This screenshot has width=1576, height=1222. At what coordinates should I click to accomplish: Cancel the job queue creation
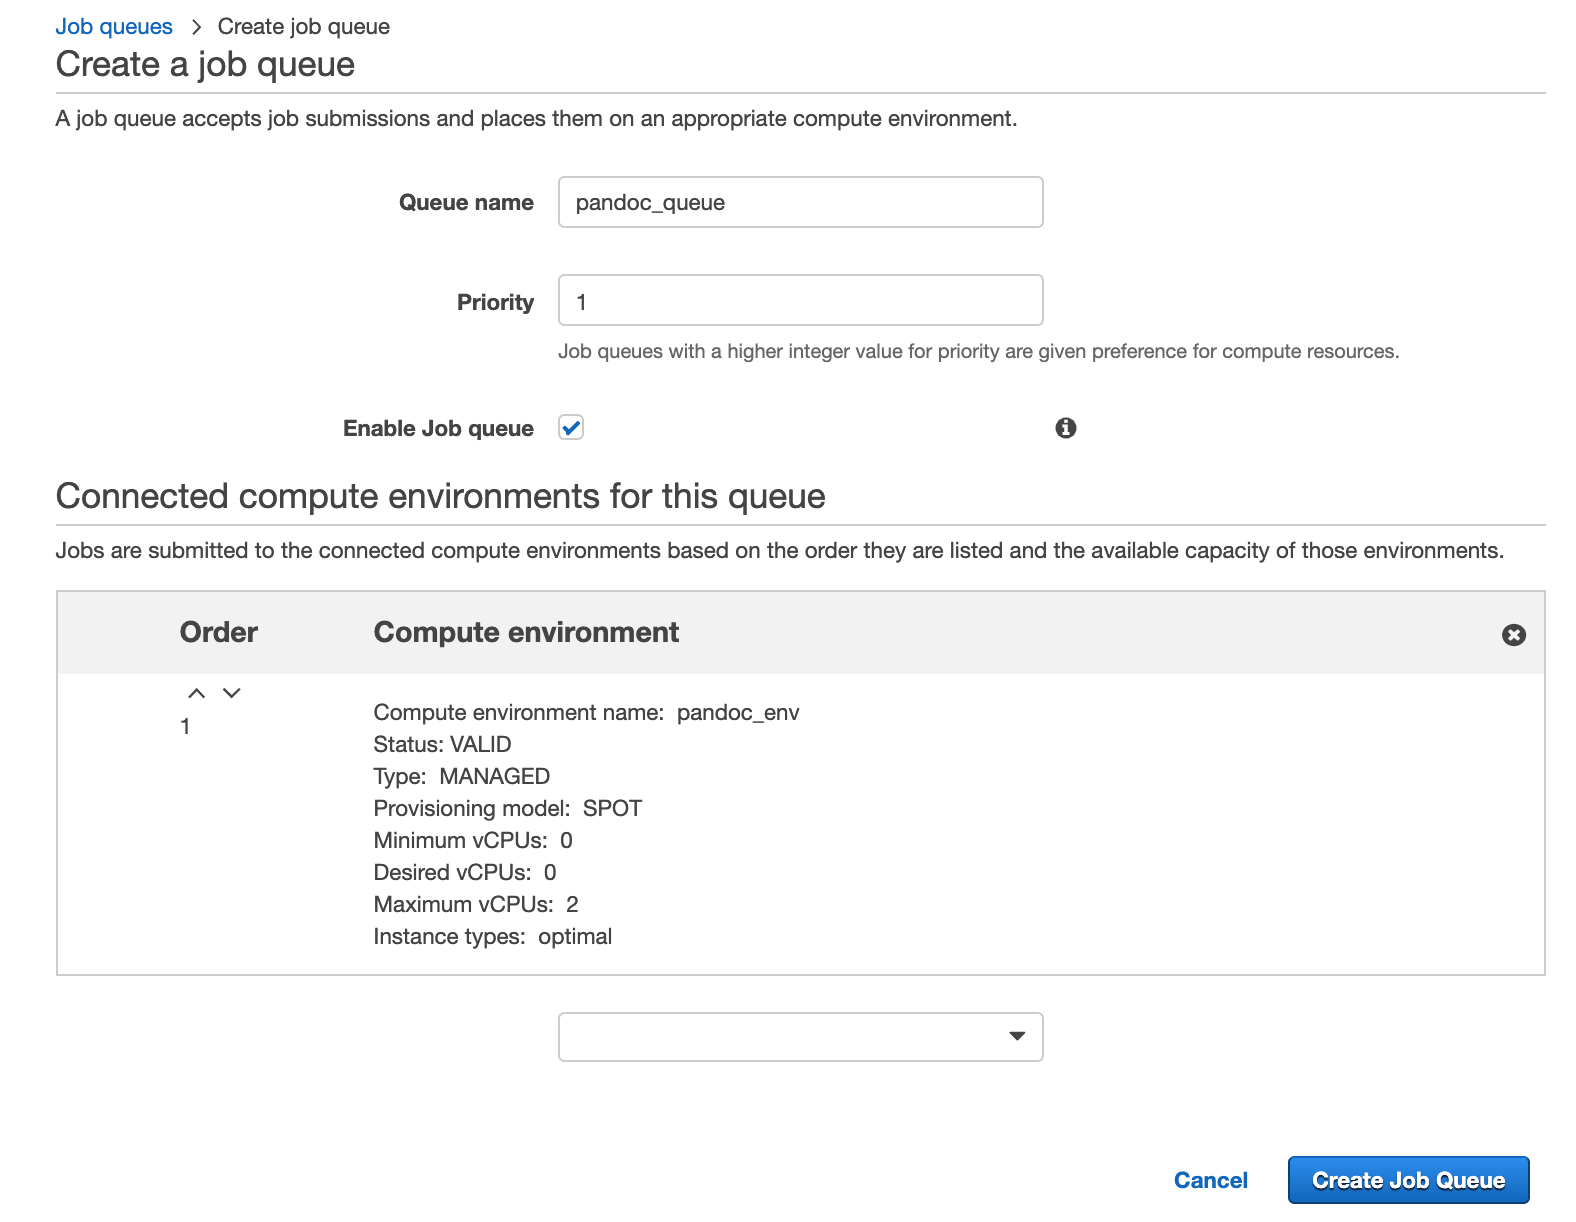(1211, 1180)
